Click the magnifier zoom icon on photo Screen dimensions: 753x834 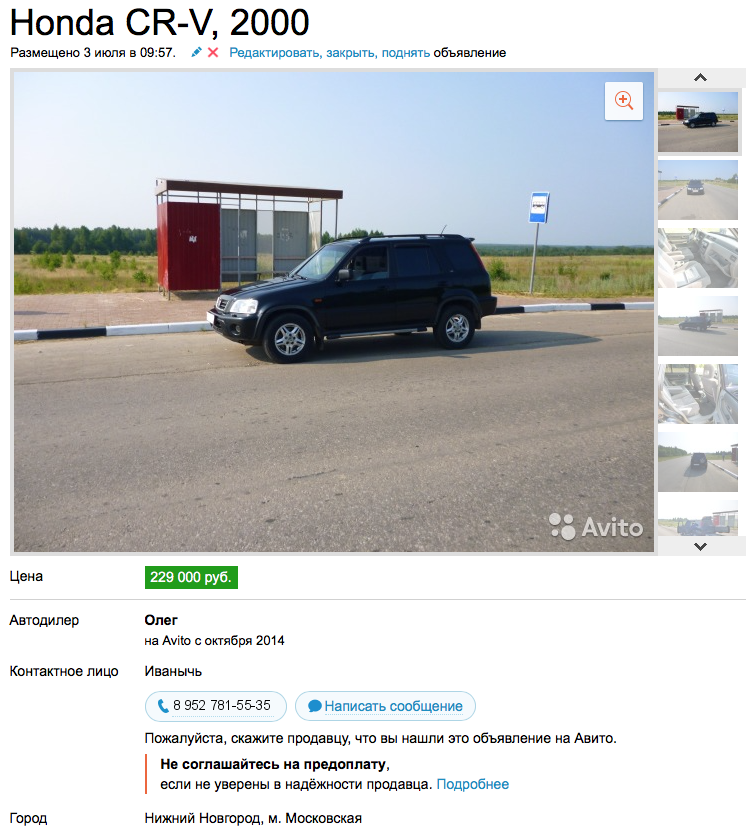coord(623,101)
